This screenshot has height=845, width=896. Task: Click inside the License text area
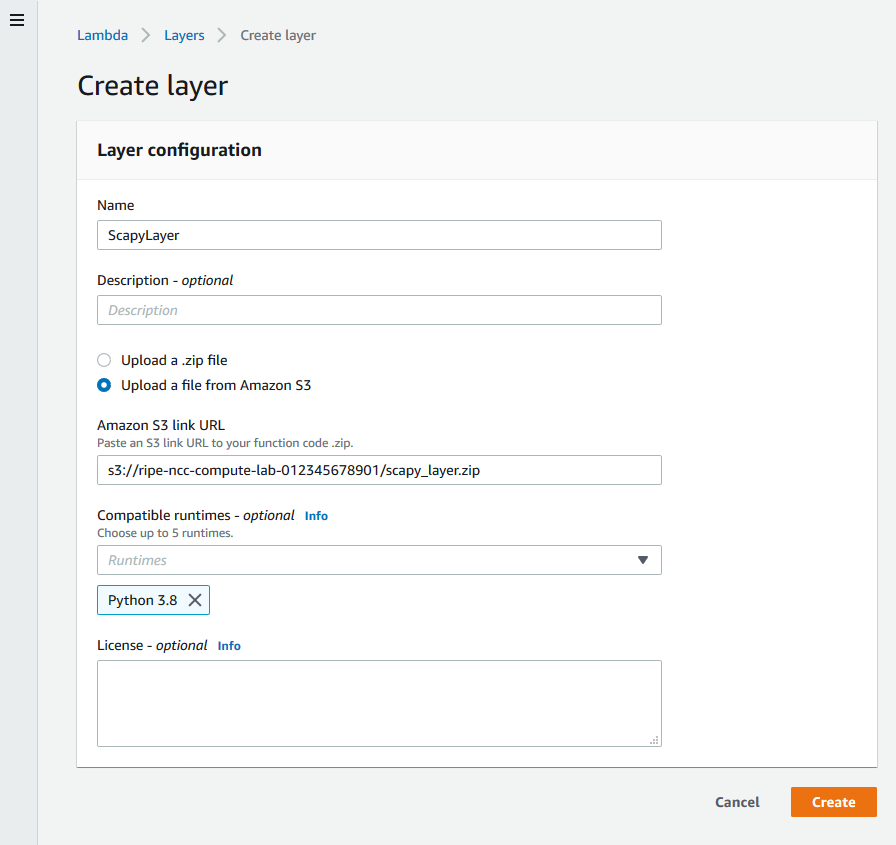pyautogui.click(x=379, y=703)
